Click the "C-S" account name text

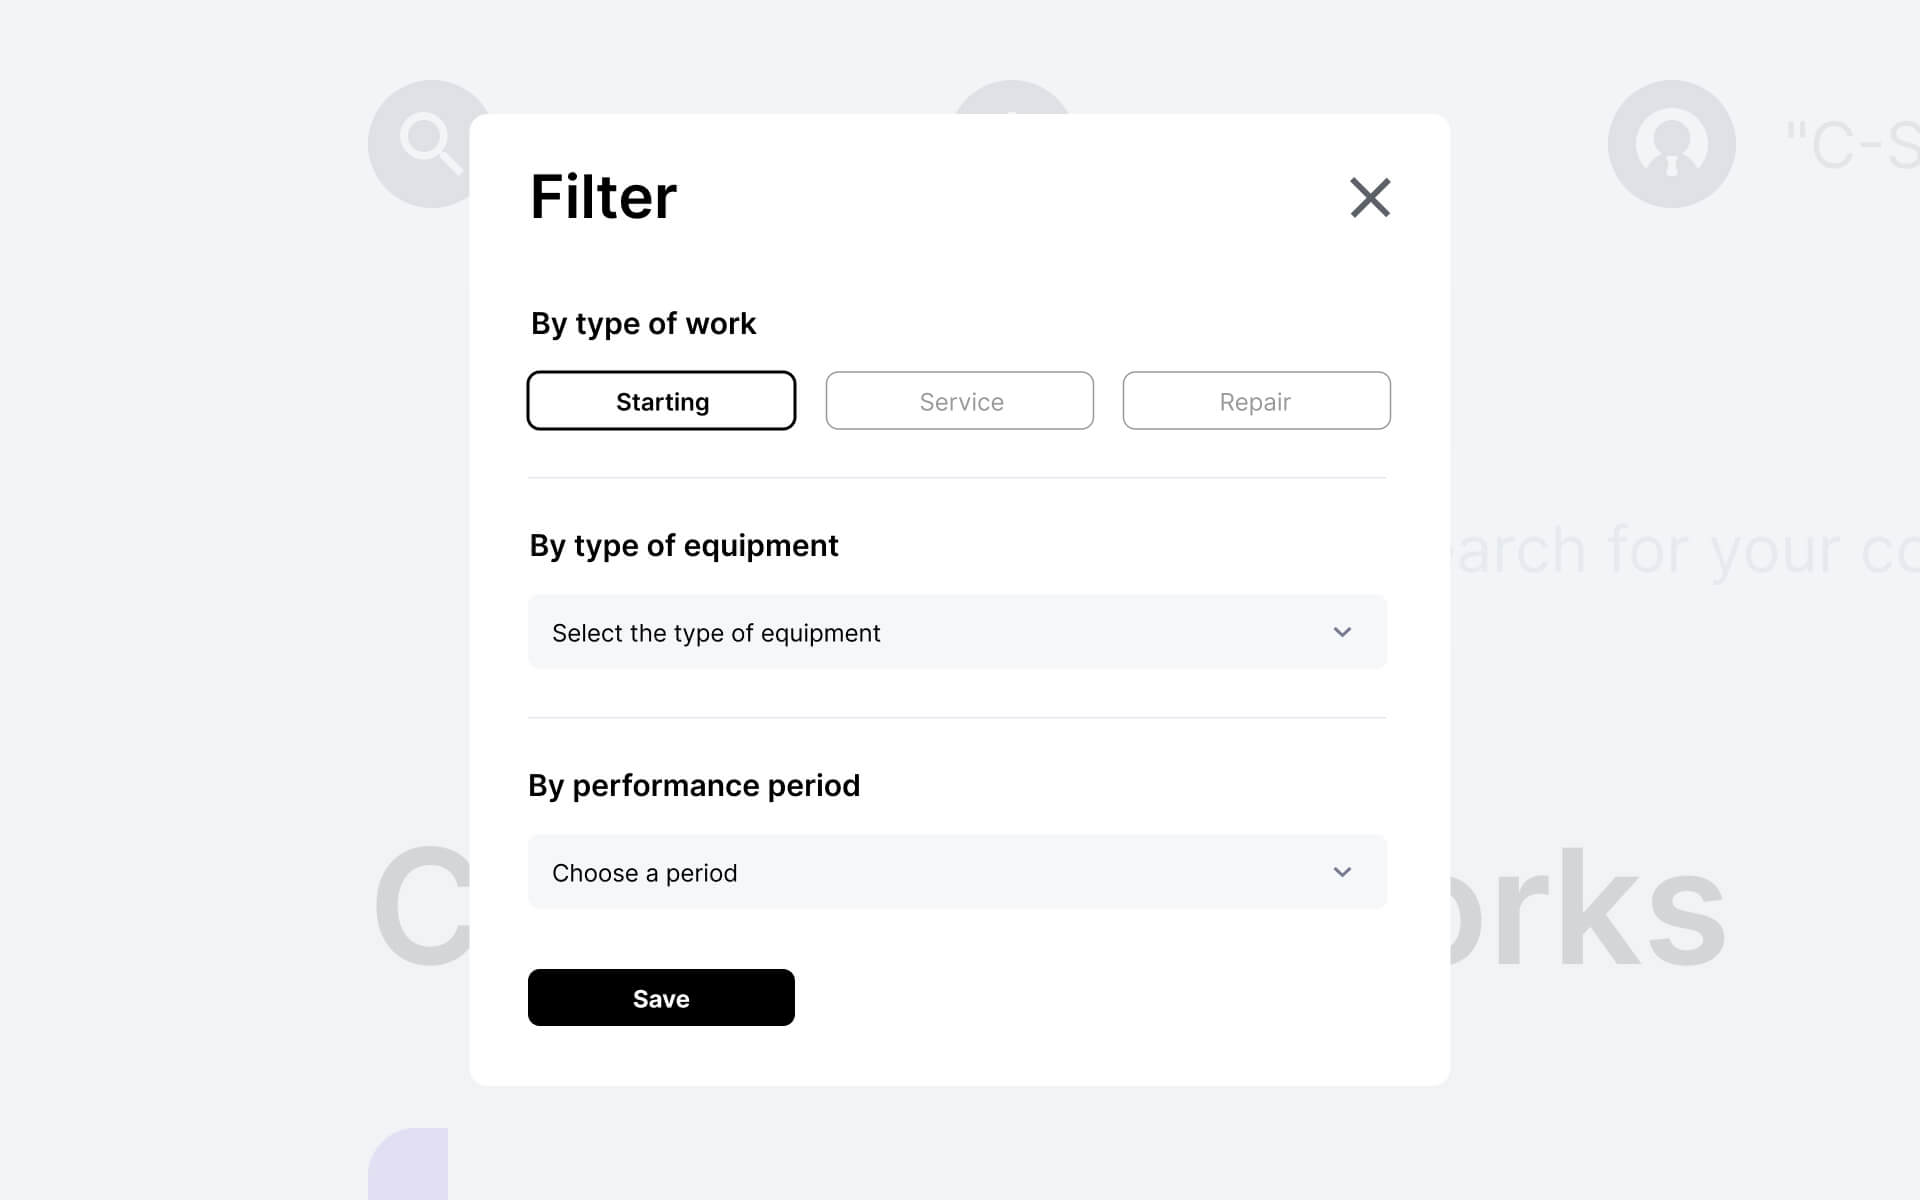click(x=1852, y=146)
